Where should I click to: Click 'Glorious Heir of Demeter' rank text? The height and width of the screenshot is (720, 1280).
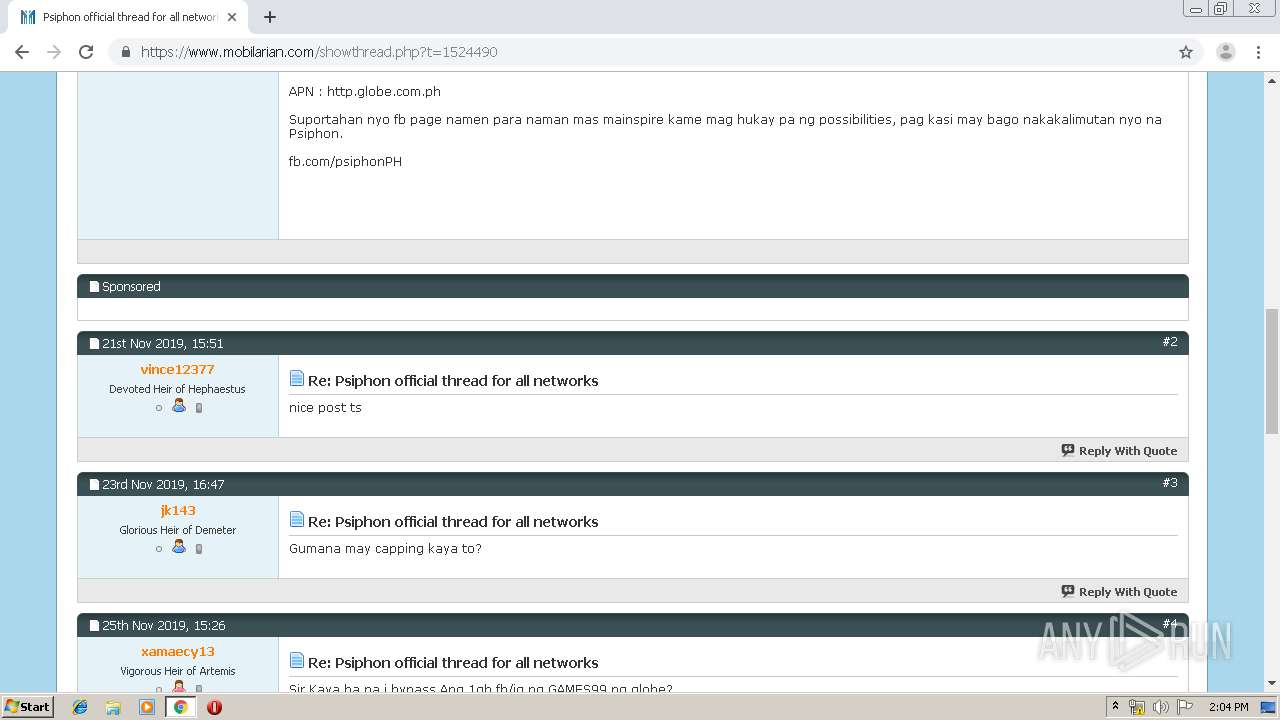(x=178, y=530)
